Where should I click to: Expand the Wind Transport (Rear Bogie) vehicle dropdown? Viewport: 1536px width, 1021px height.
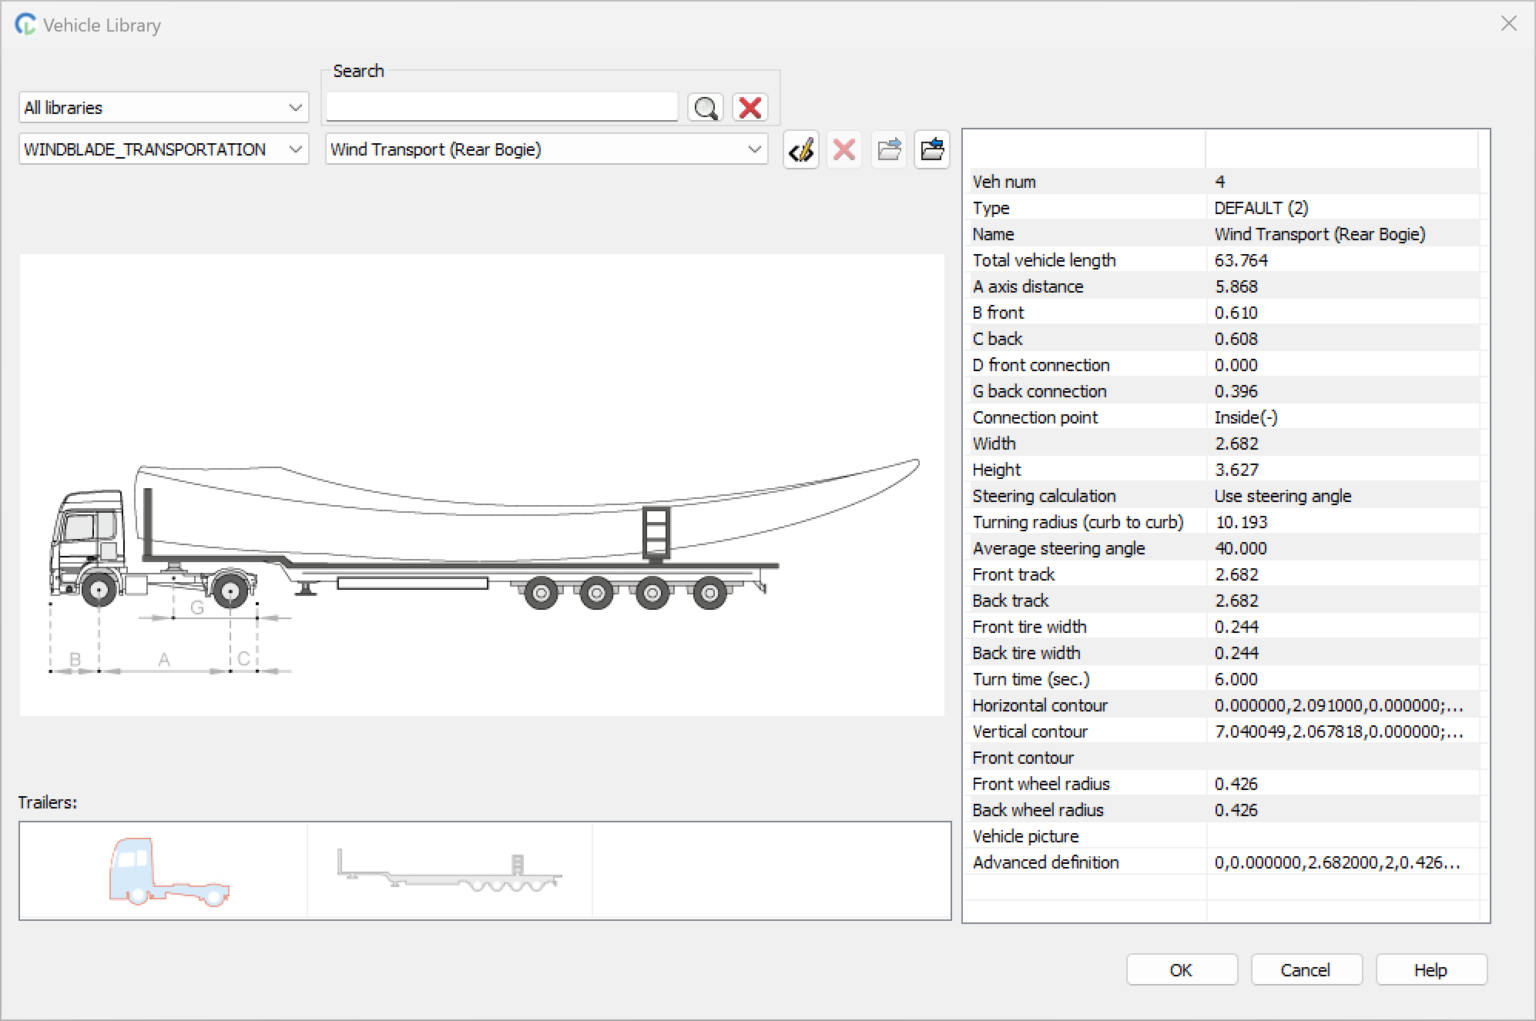[546, 149]
